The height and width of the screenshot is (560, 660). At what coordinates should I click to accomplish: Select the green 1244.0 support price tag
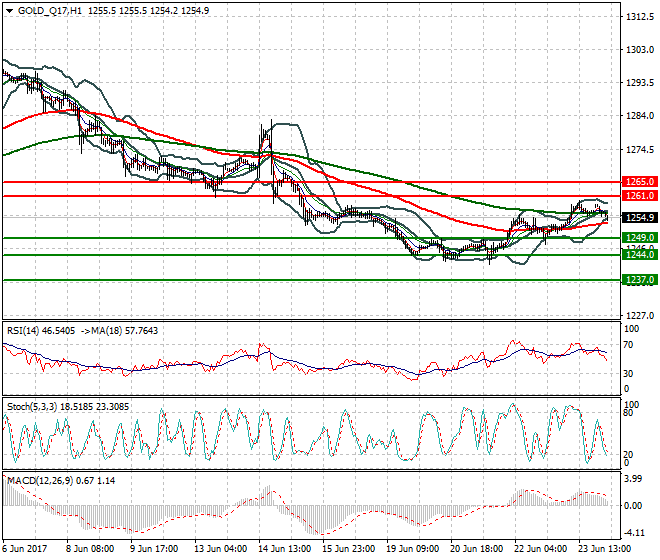click(638, 255)
